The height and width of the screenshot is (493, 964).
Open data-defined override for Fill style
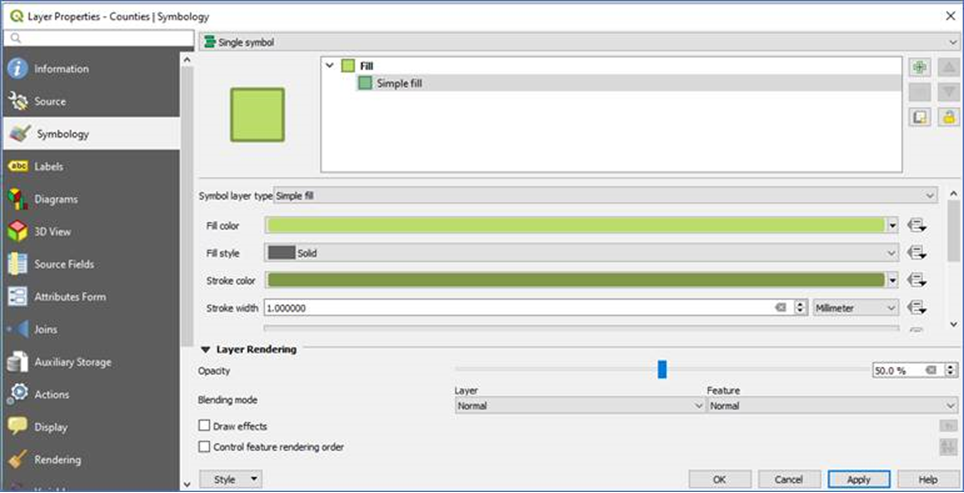(917, 253)
